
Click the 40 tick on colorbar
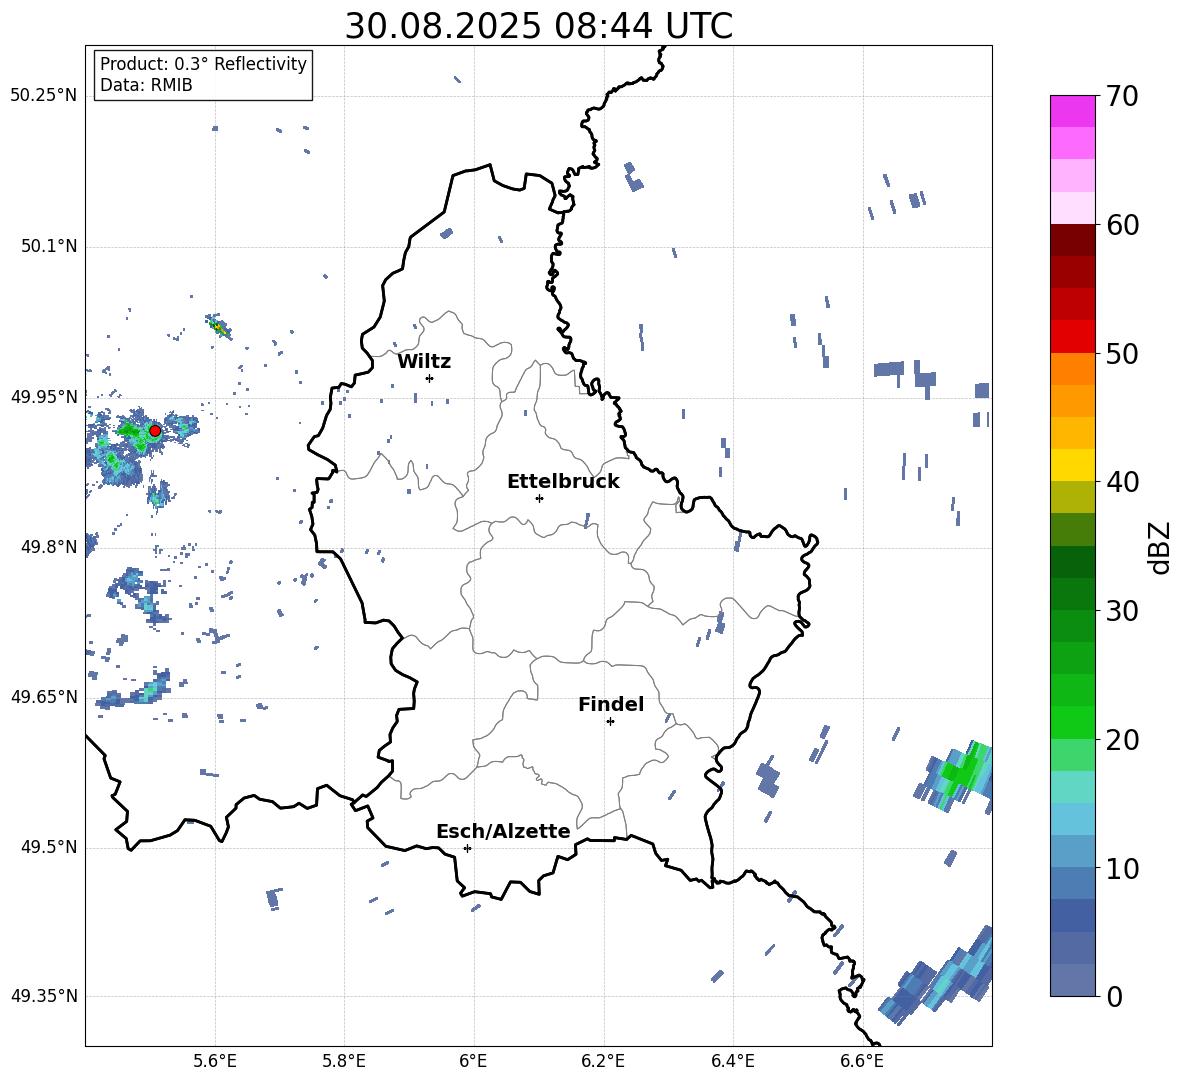tap(1123, 482)
